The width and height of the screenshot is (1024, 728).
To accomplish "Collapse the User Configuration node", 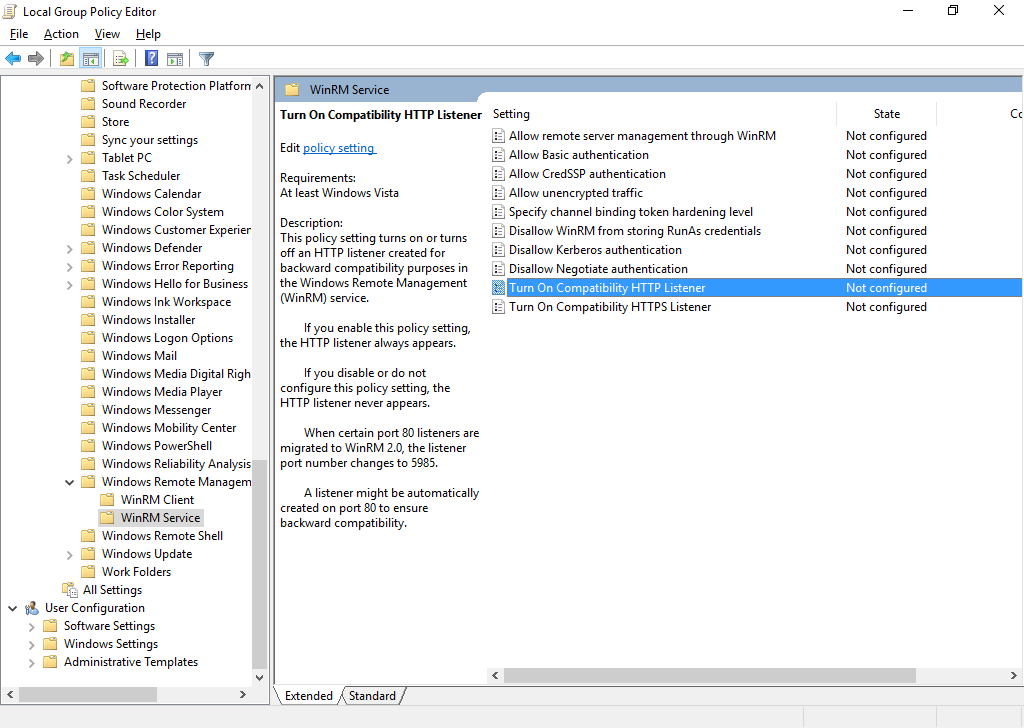I will tap(12, 609).
